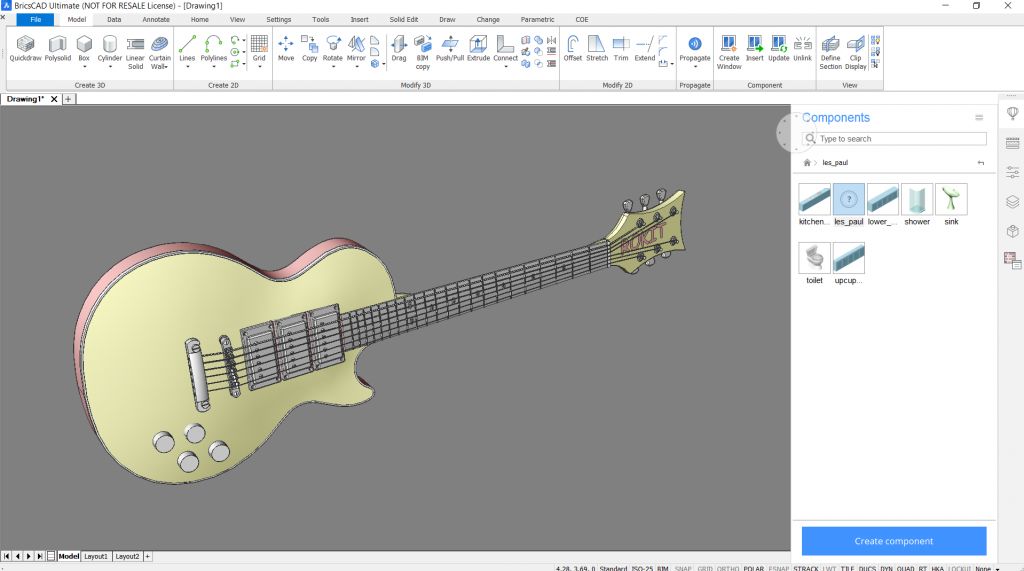Switch to the Layout1 tab

point(95,557)
